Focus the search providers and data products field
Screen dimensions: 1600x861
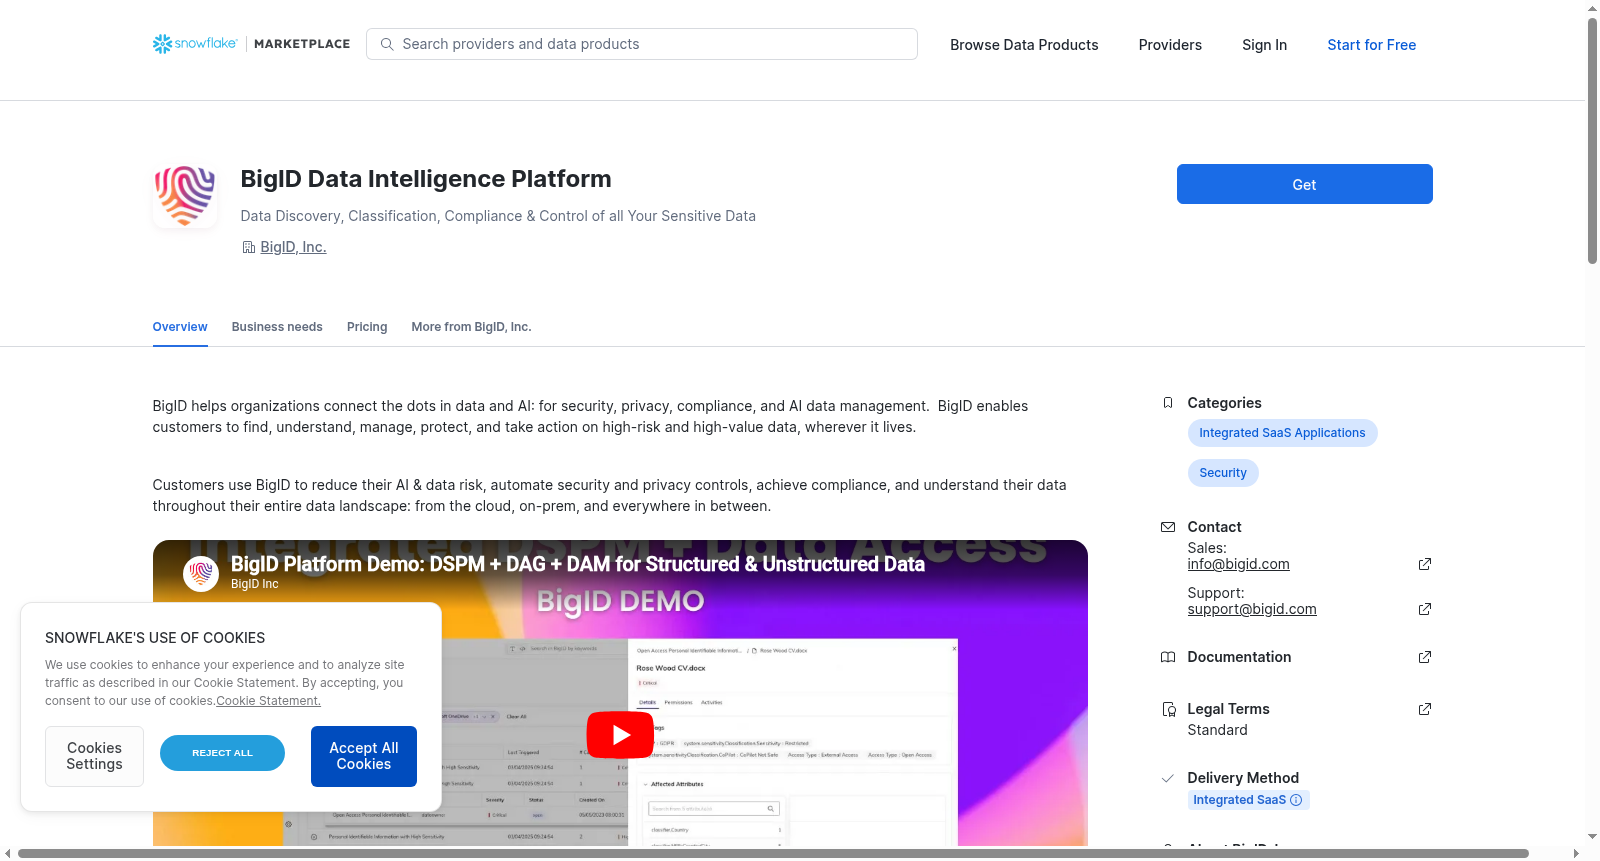point(641,44)
